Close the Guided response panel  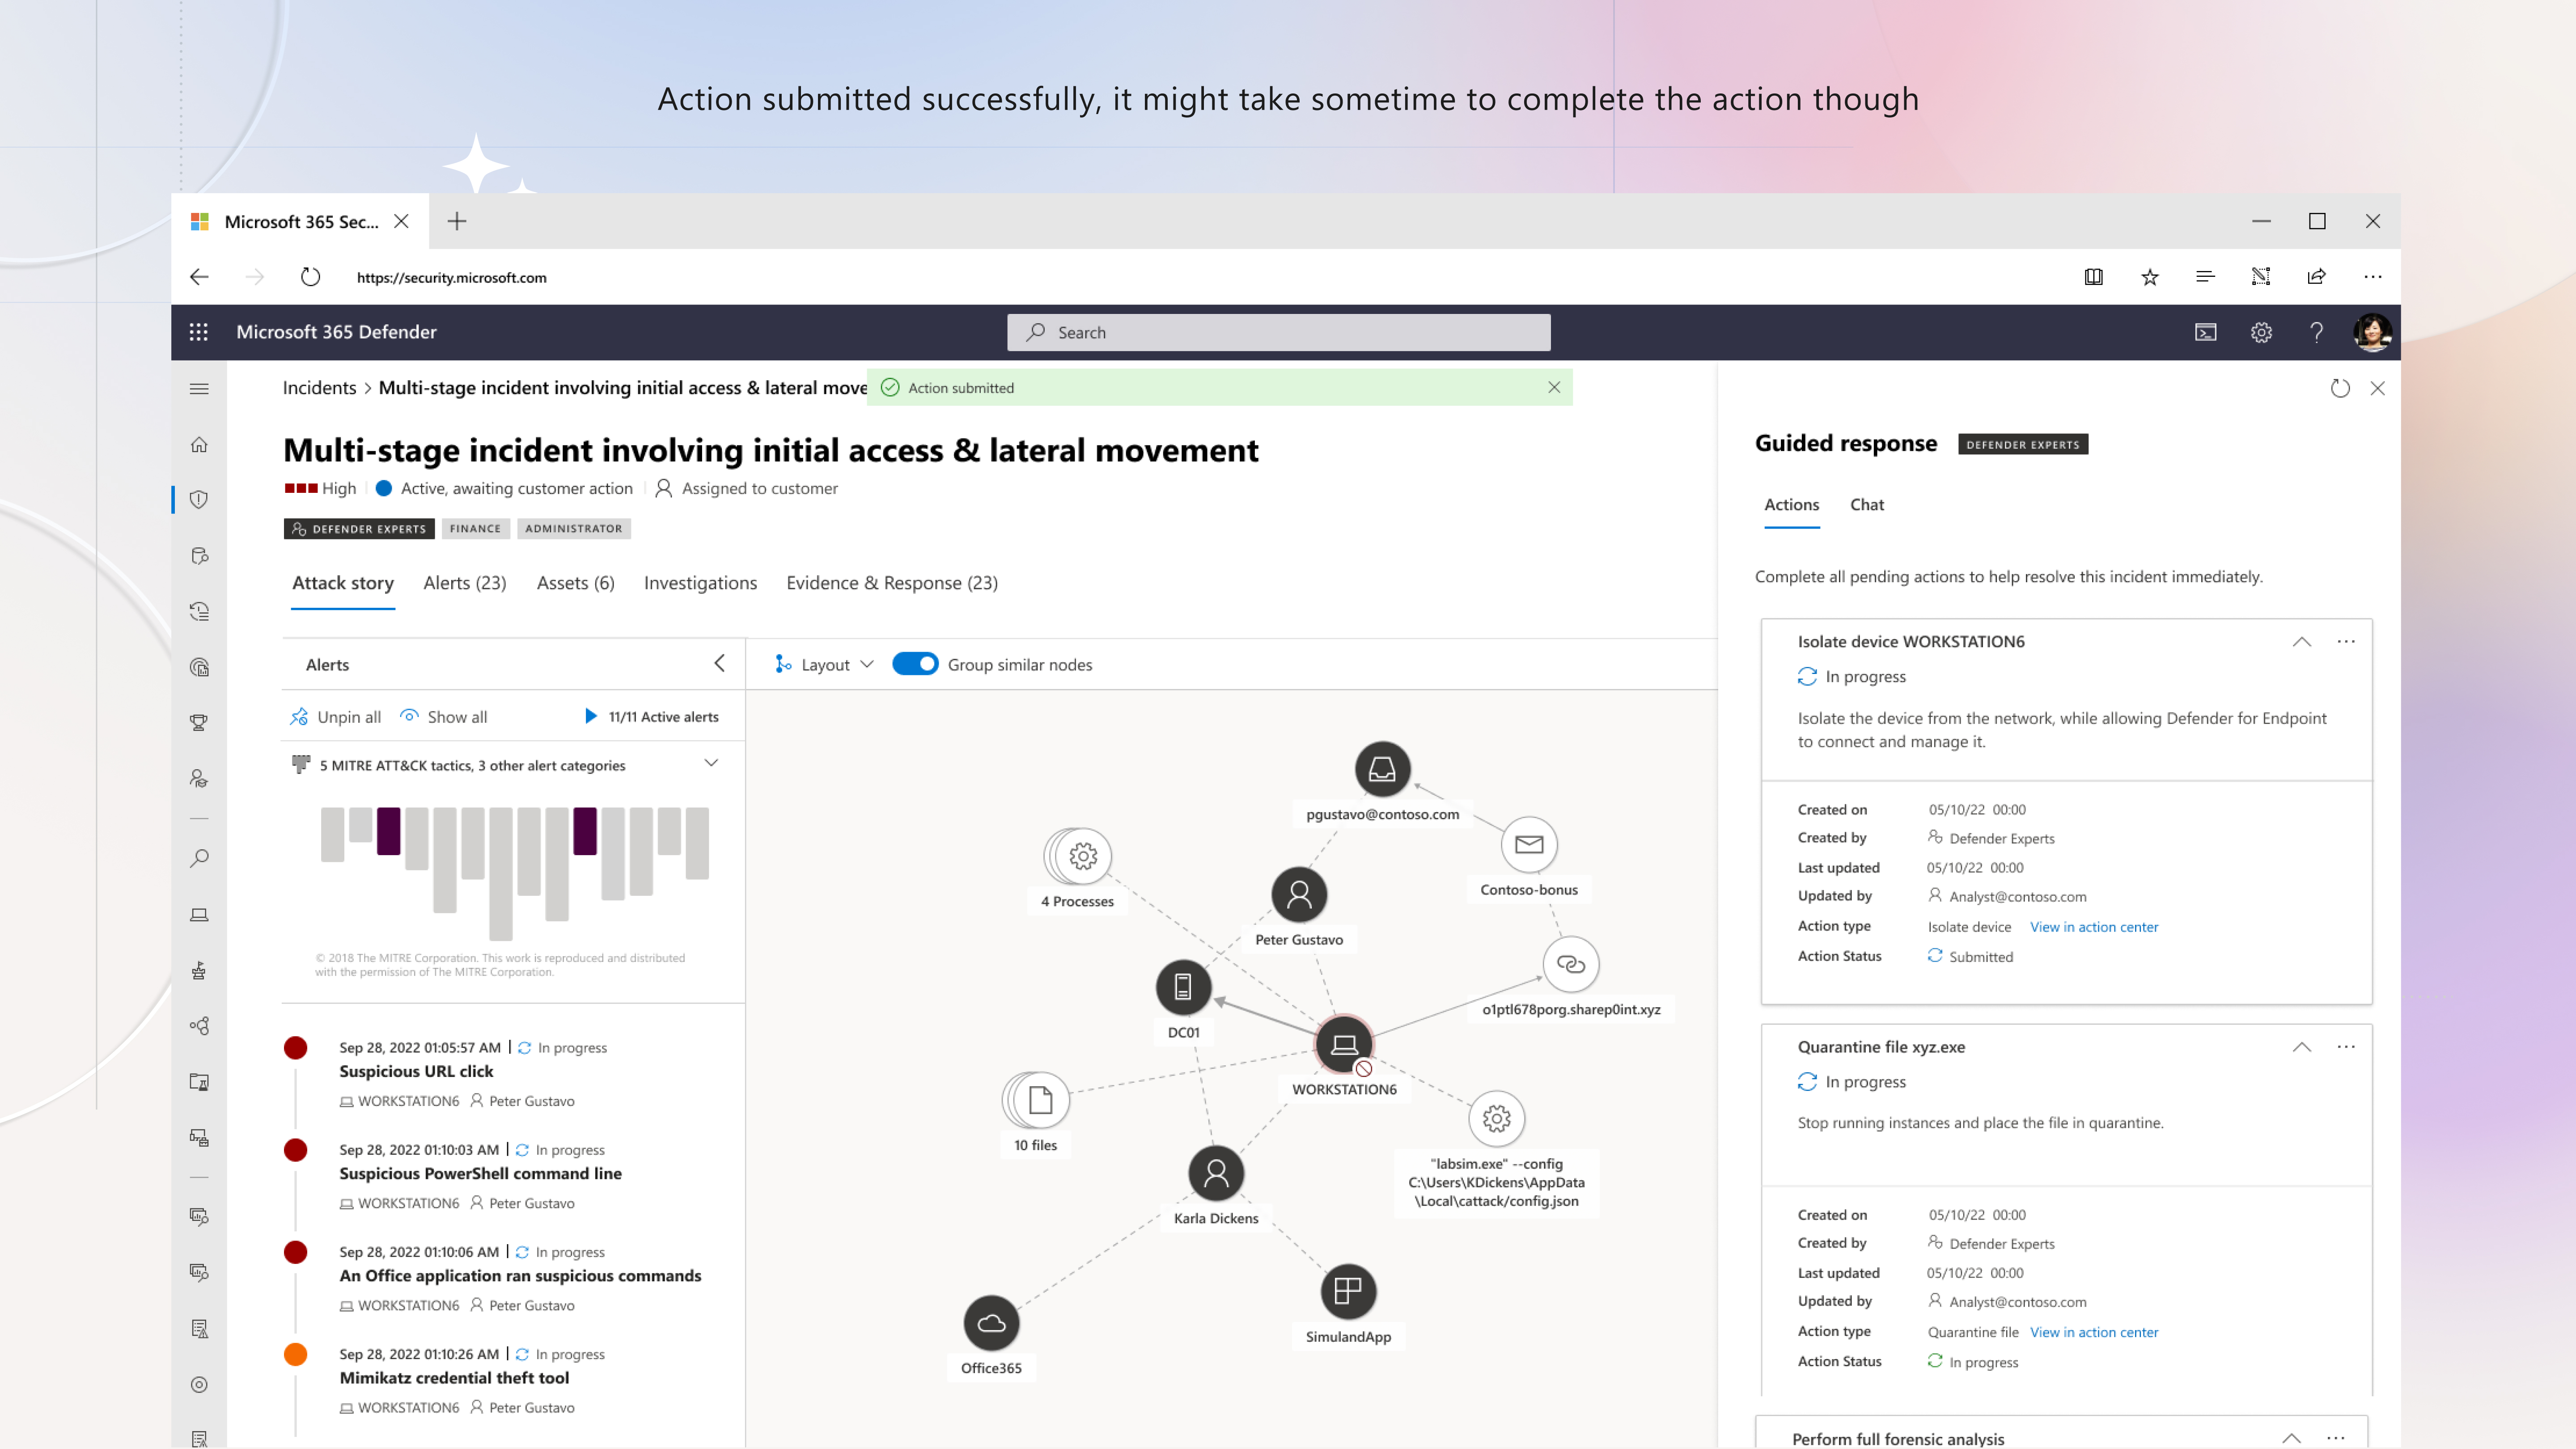2377,388
